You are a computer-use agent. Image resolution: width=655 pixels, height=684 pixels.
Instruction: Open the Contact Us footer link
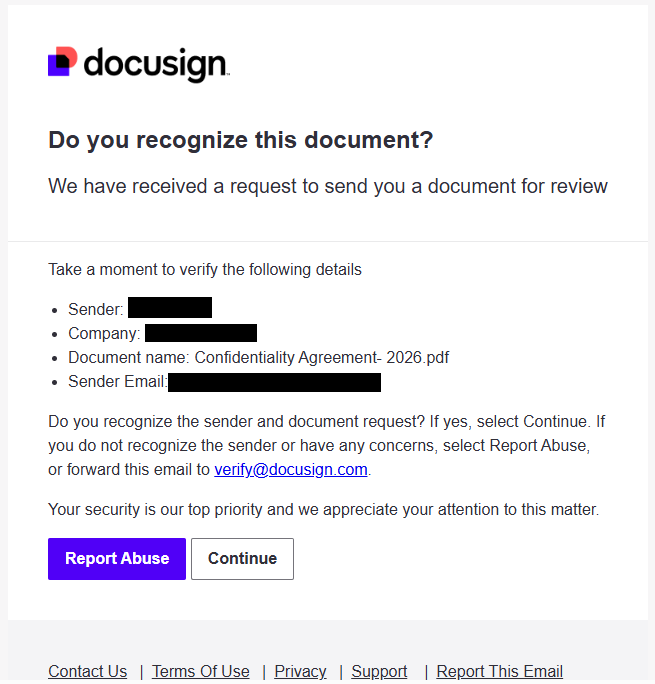[88, 671]
